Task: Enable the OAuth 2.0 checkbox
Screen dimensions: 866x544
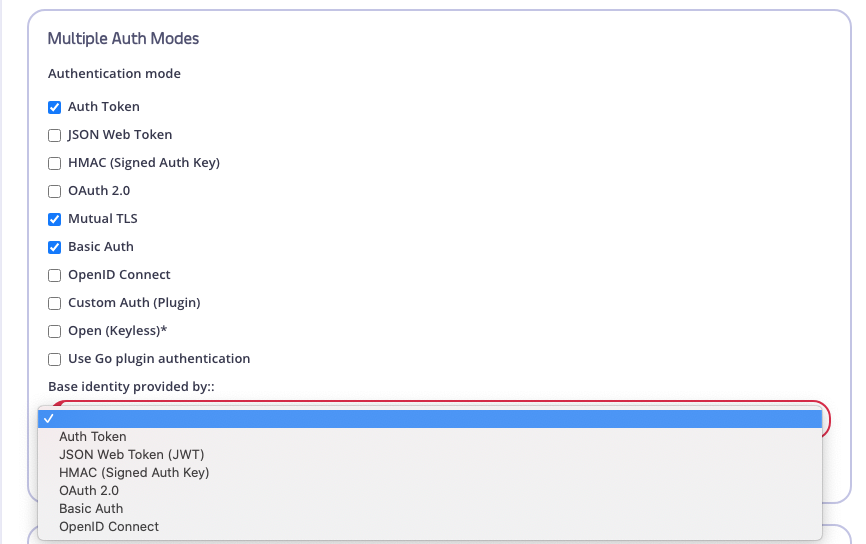Action: click(55, 191)
